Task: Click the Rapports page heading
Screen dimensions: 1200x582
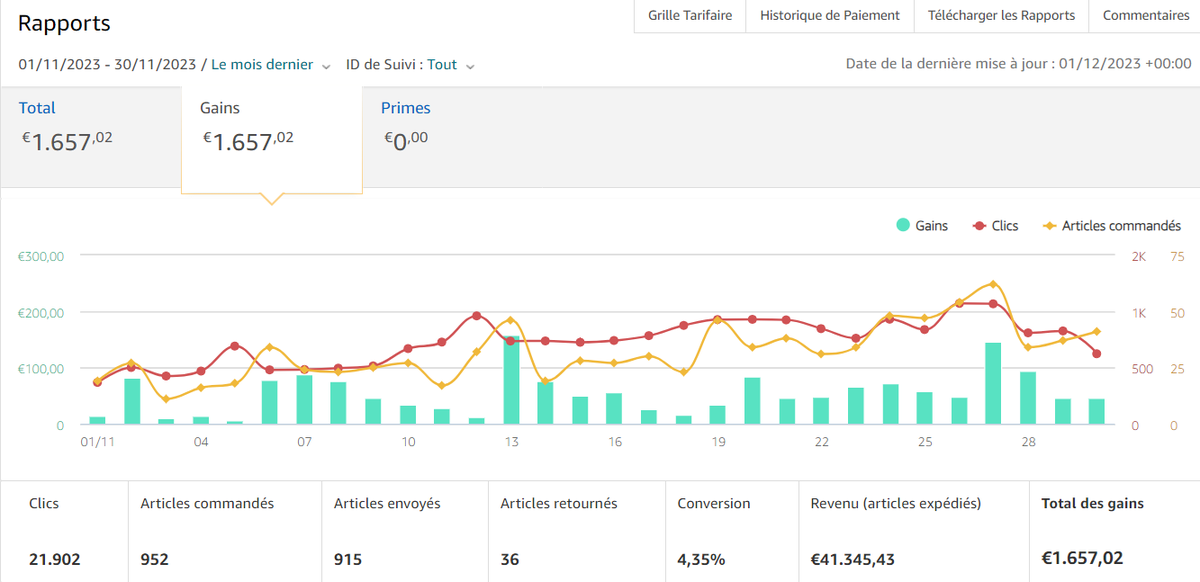Action: (64, 23)
